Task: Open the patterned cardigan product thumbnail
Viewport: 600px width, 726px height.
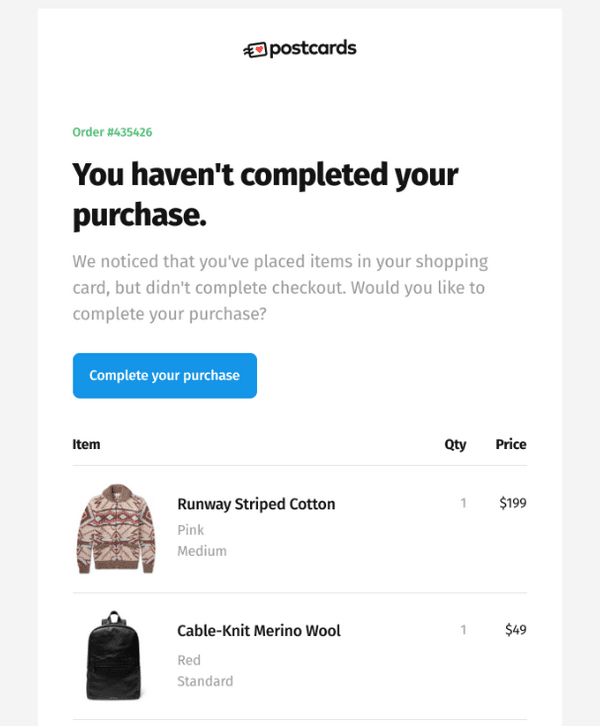Action: [x=116, y=529]
